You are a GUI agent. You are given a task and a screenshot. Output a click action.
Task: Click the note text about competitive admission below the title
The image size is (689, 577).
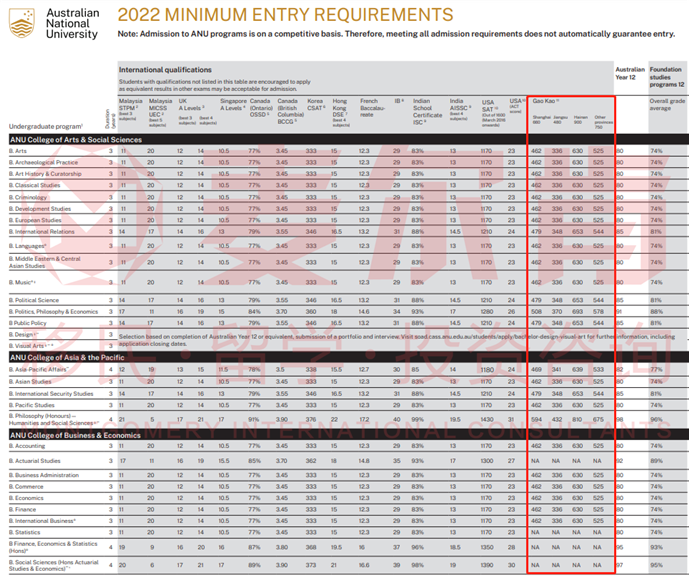tap(396, 34)
